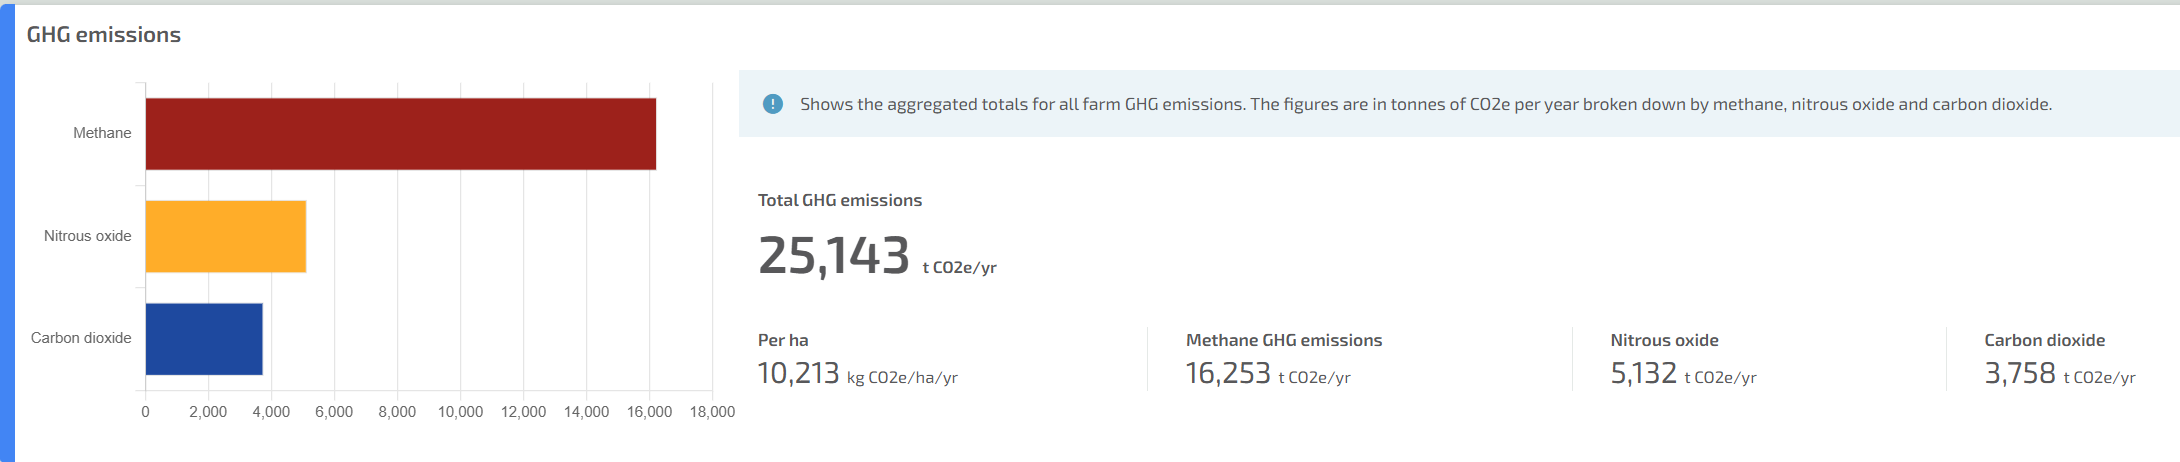Click the 18,000 x-axis tick label
2180x462 pixels.
pyautogui.click(x=712, y=412)
